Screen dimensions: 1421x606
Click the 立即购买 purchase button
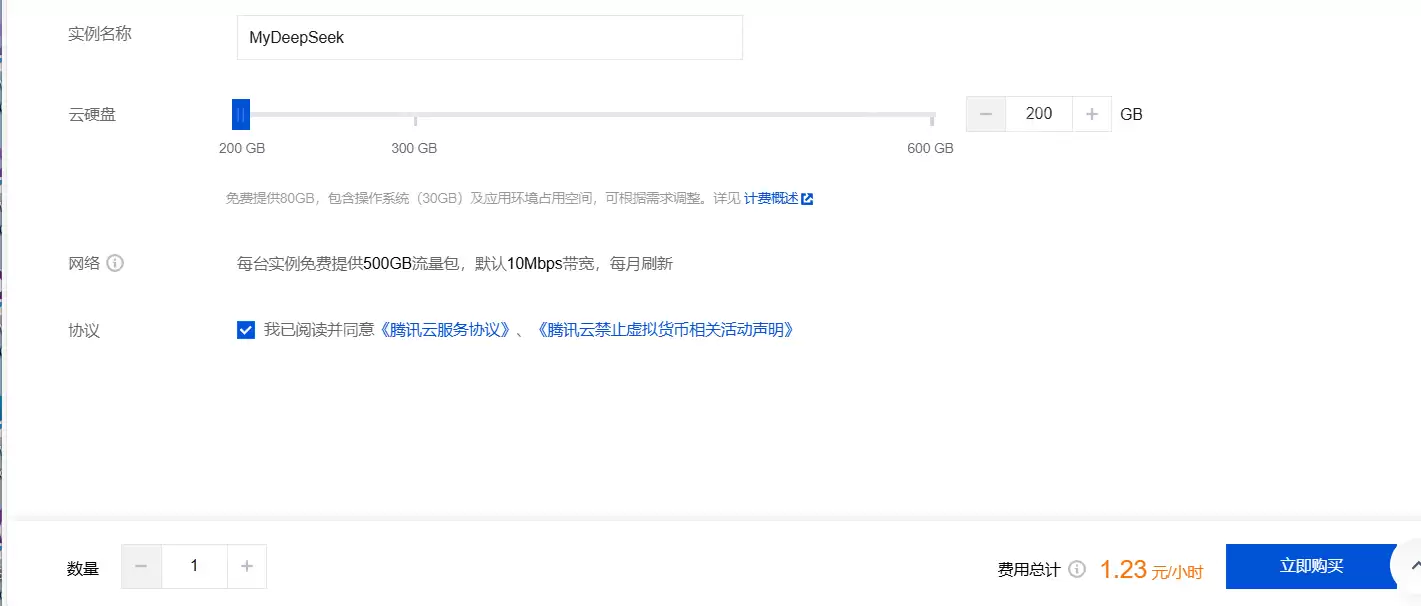(x=1310, y=565)
